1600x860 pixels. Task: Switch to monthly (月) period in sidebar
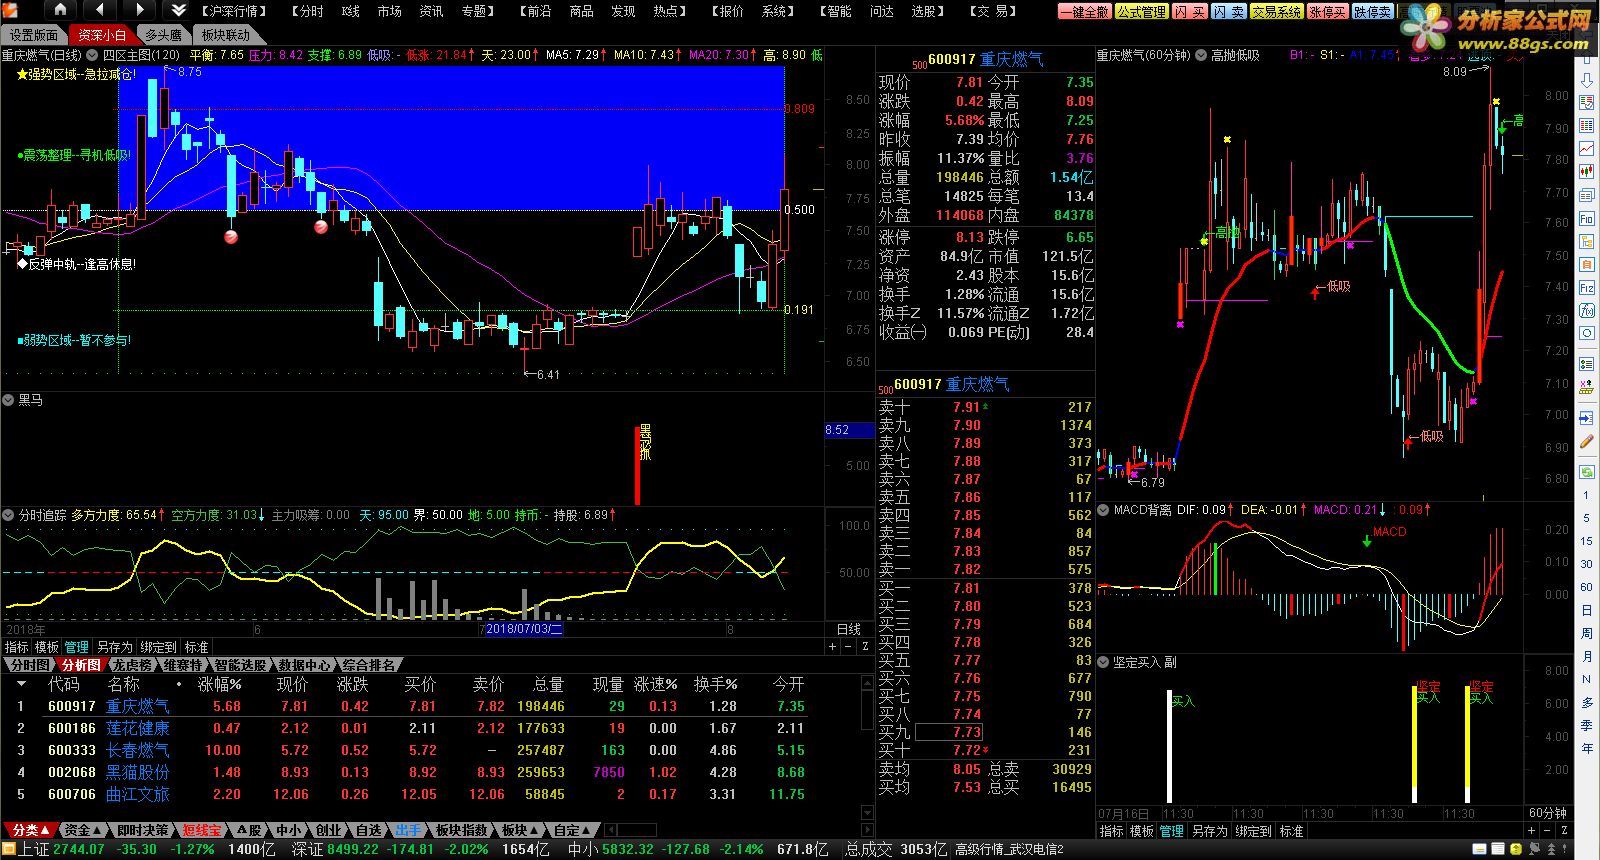pos(1586,656)
